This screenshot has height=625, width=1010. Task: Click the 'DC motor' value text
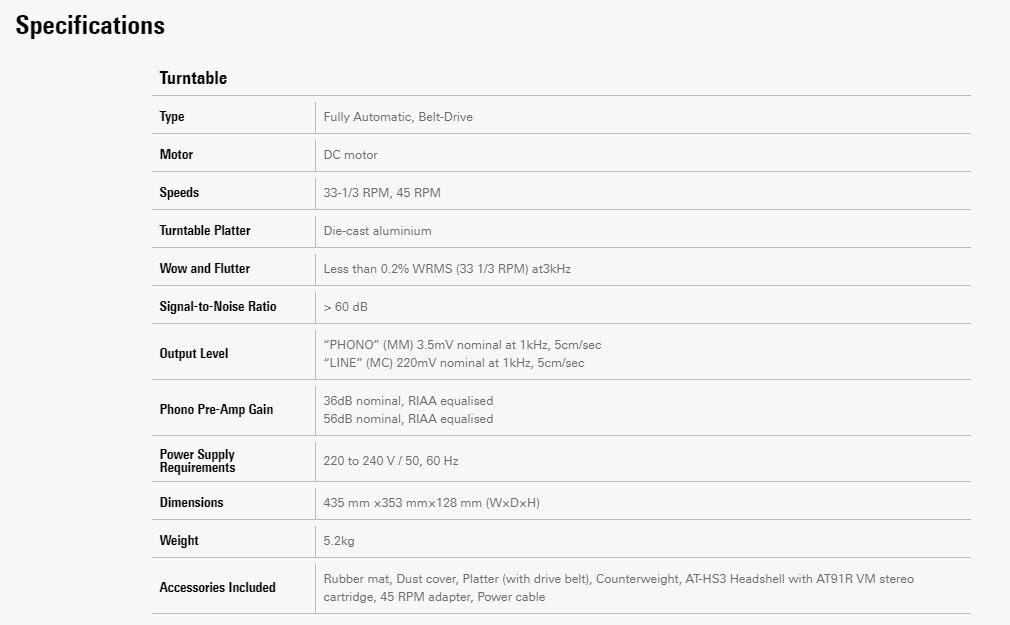(350, 155)
